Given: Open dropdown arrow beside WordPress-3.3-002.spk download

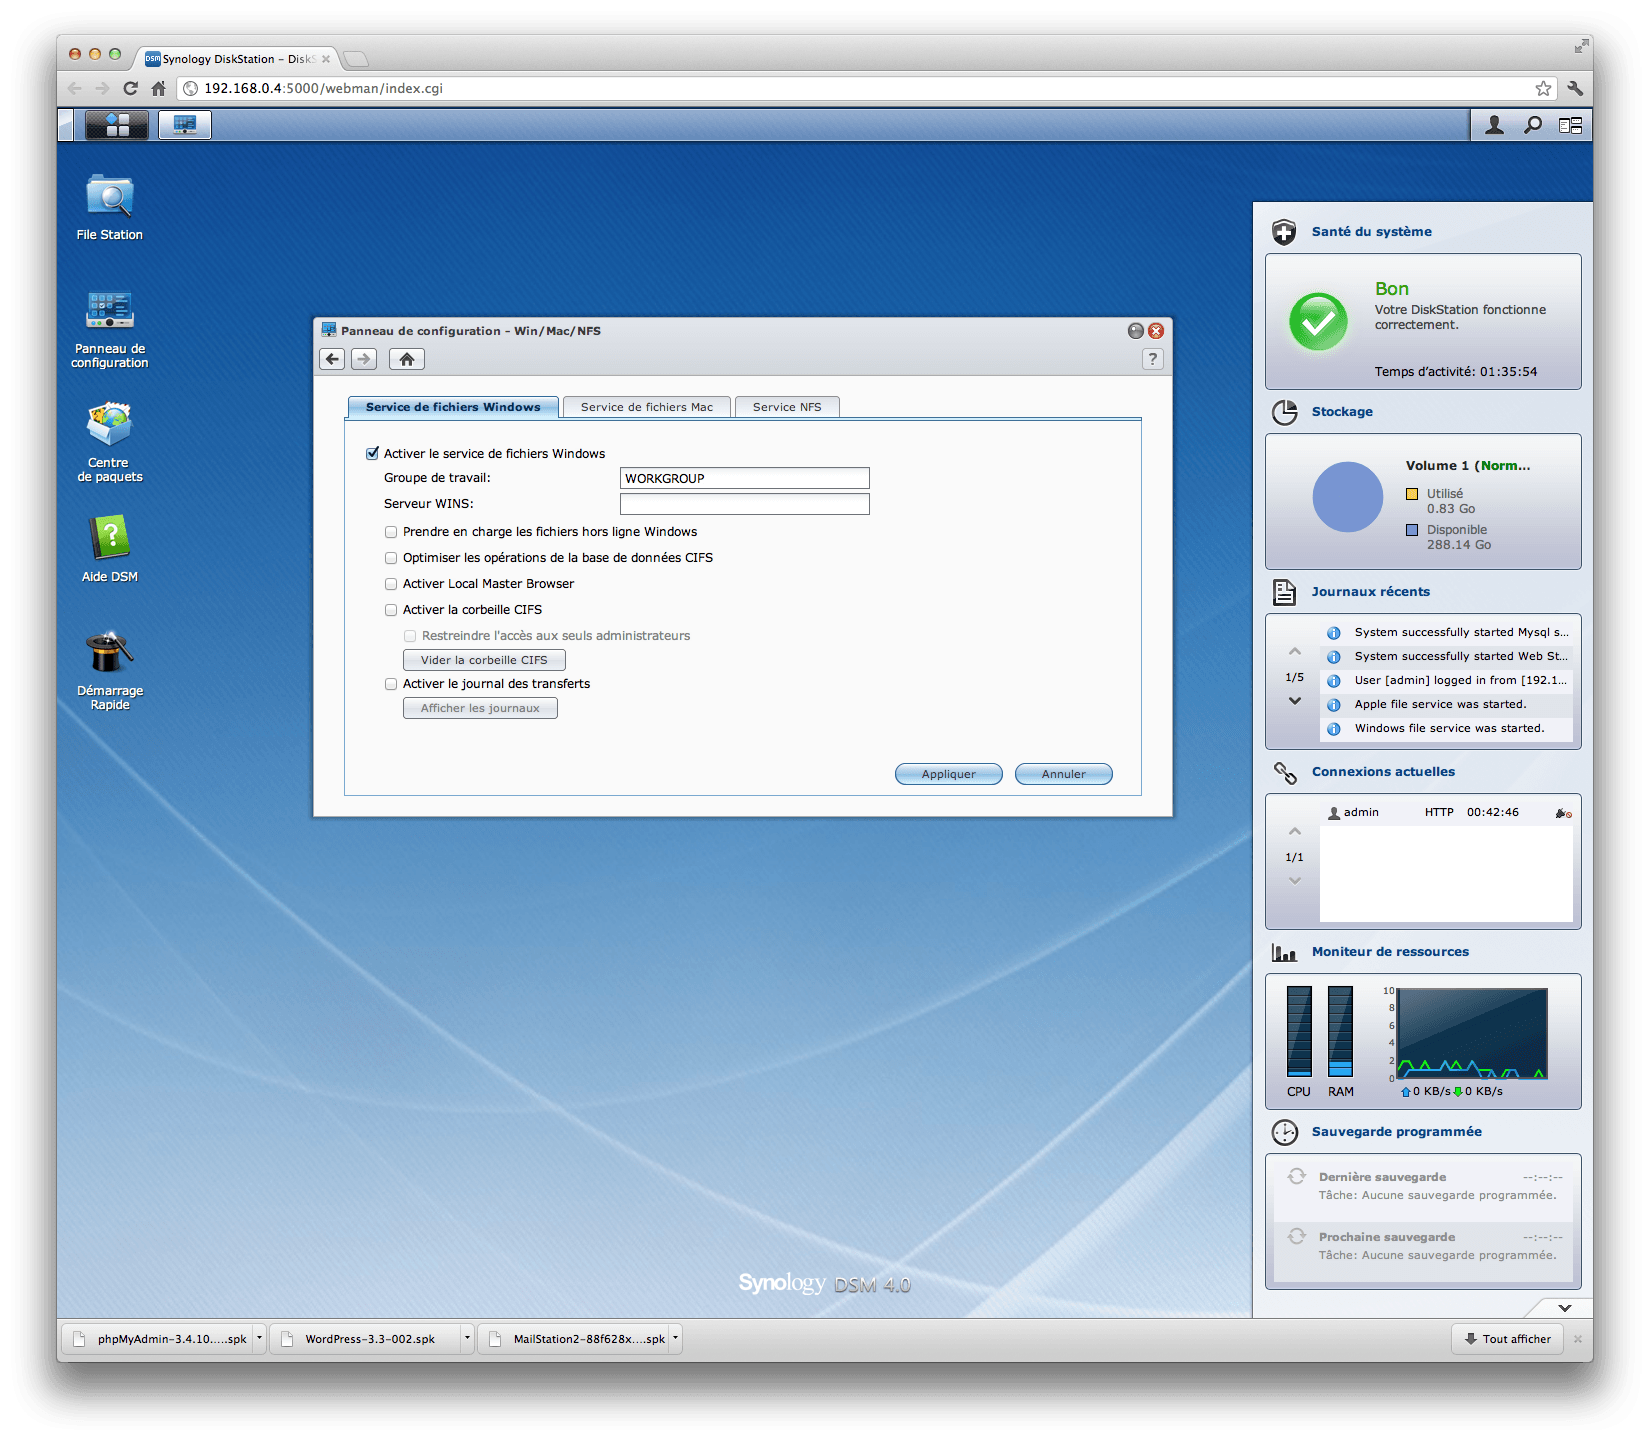Looking at the screenshot, I should pos(466,1338).
